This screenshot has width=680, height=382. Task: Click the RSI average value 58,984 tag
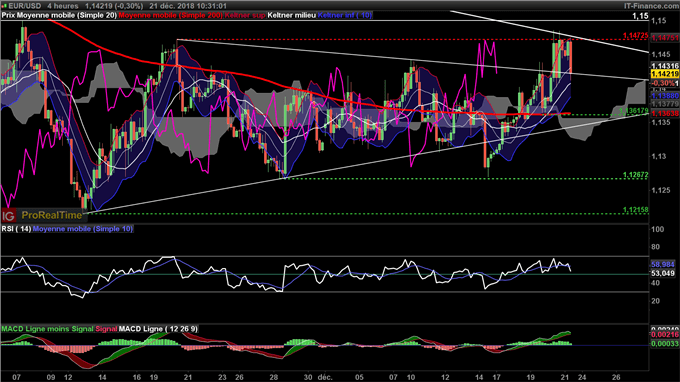663,264
